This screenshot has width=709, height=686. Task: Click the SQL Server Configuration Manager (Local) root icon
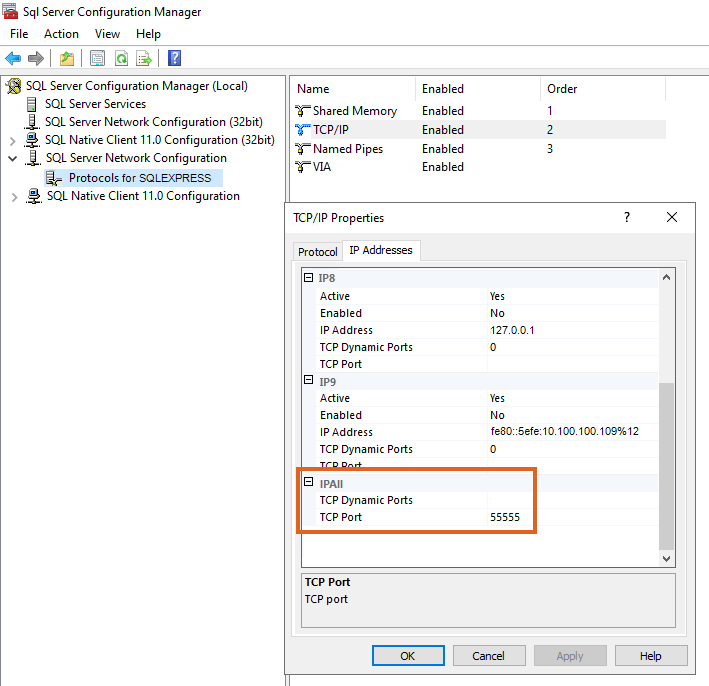coord(14,86)
